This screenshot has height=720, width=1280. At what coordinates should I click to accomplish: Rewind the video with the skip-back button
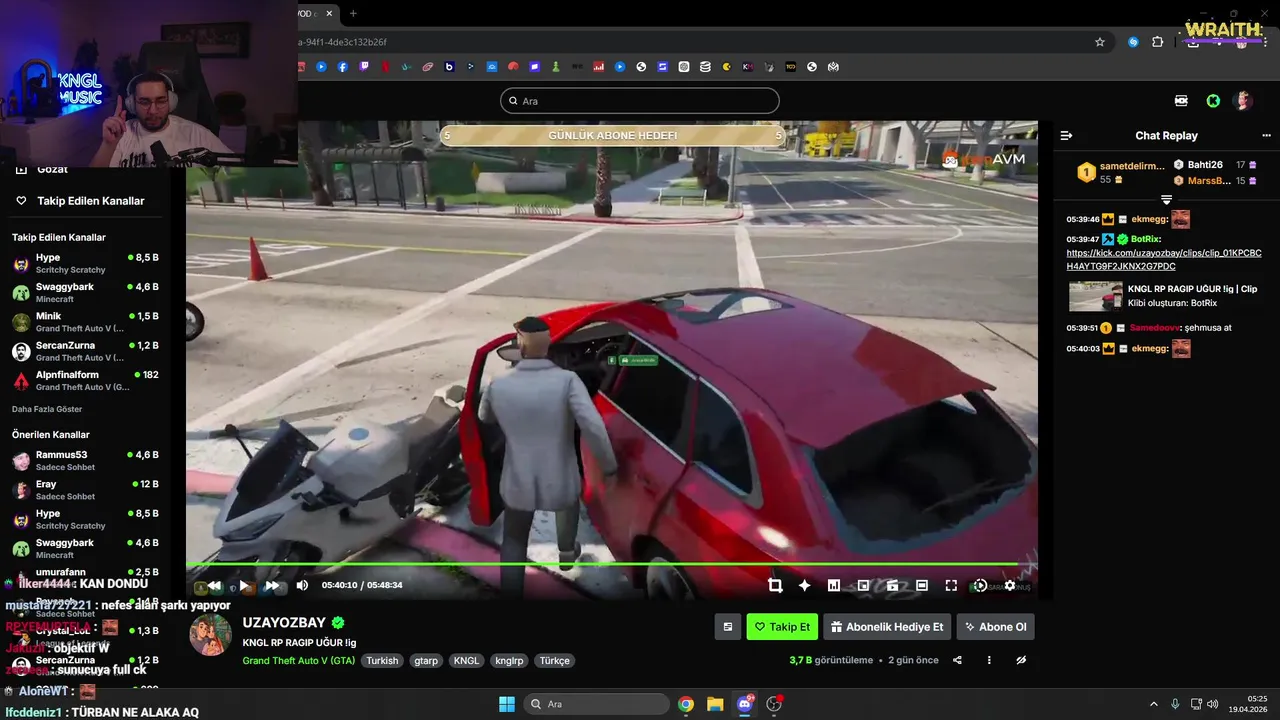pyautogui.click(x=214, y=586)
